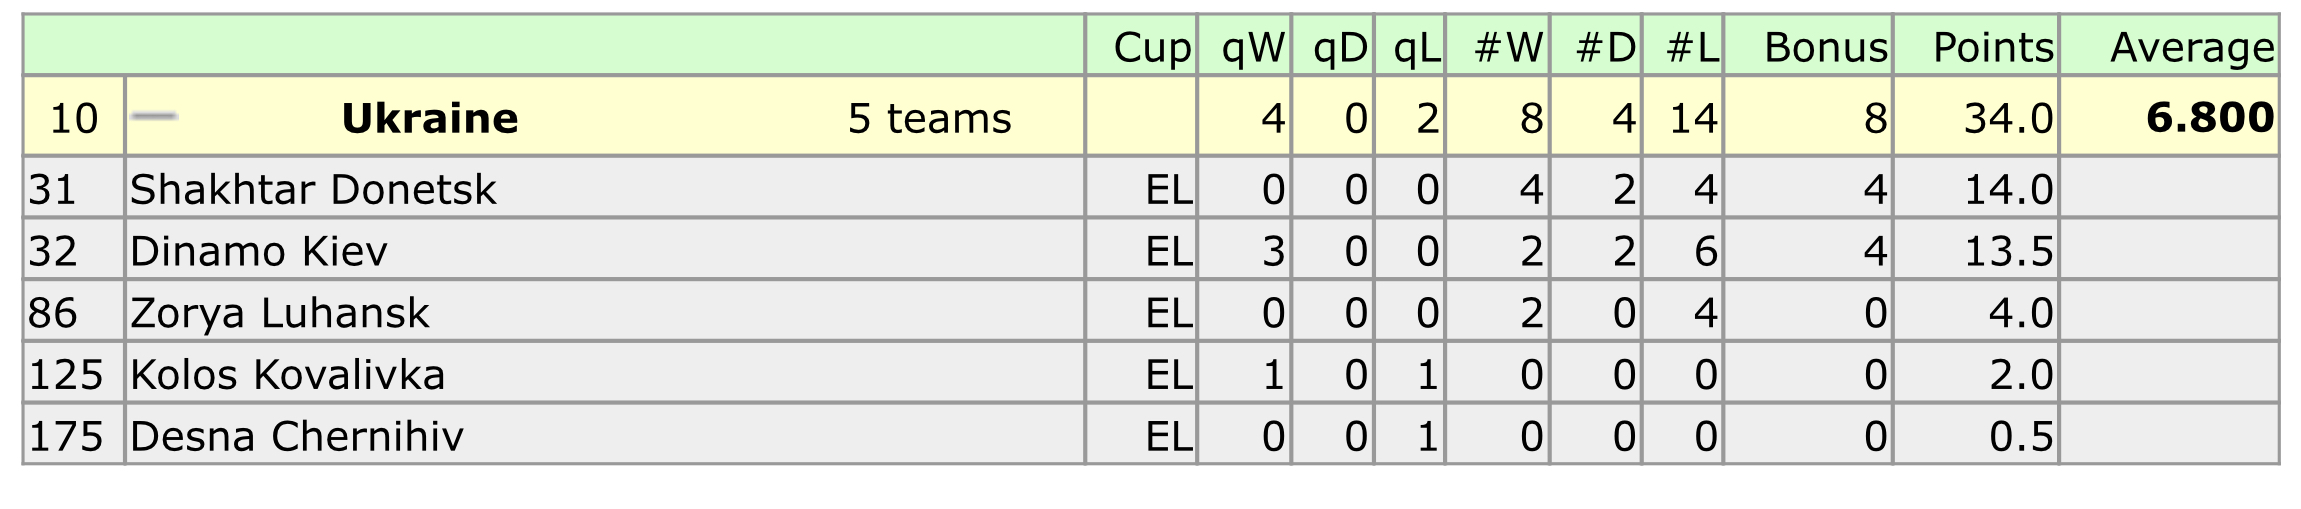2301x509 pixels.
Task: Click the #L column header
Action: (1692, 47)
